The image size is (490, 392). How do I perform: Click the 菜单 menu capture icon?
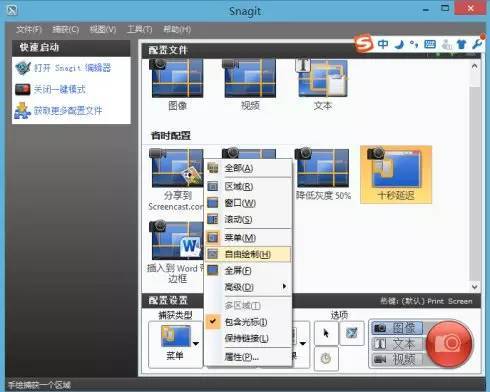click(x=213, y=238)
